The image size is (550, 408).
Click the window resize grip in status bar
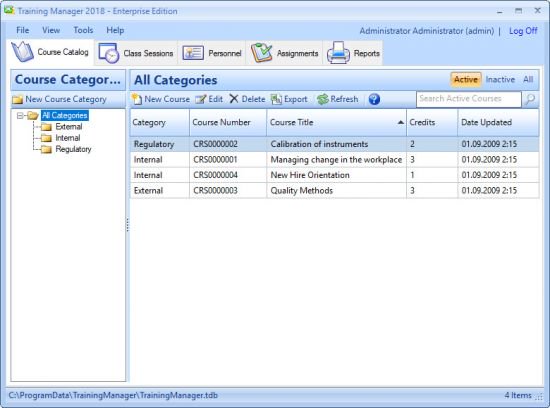click(538, 397)
